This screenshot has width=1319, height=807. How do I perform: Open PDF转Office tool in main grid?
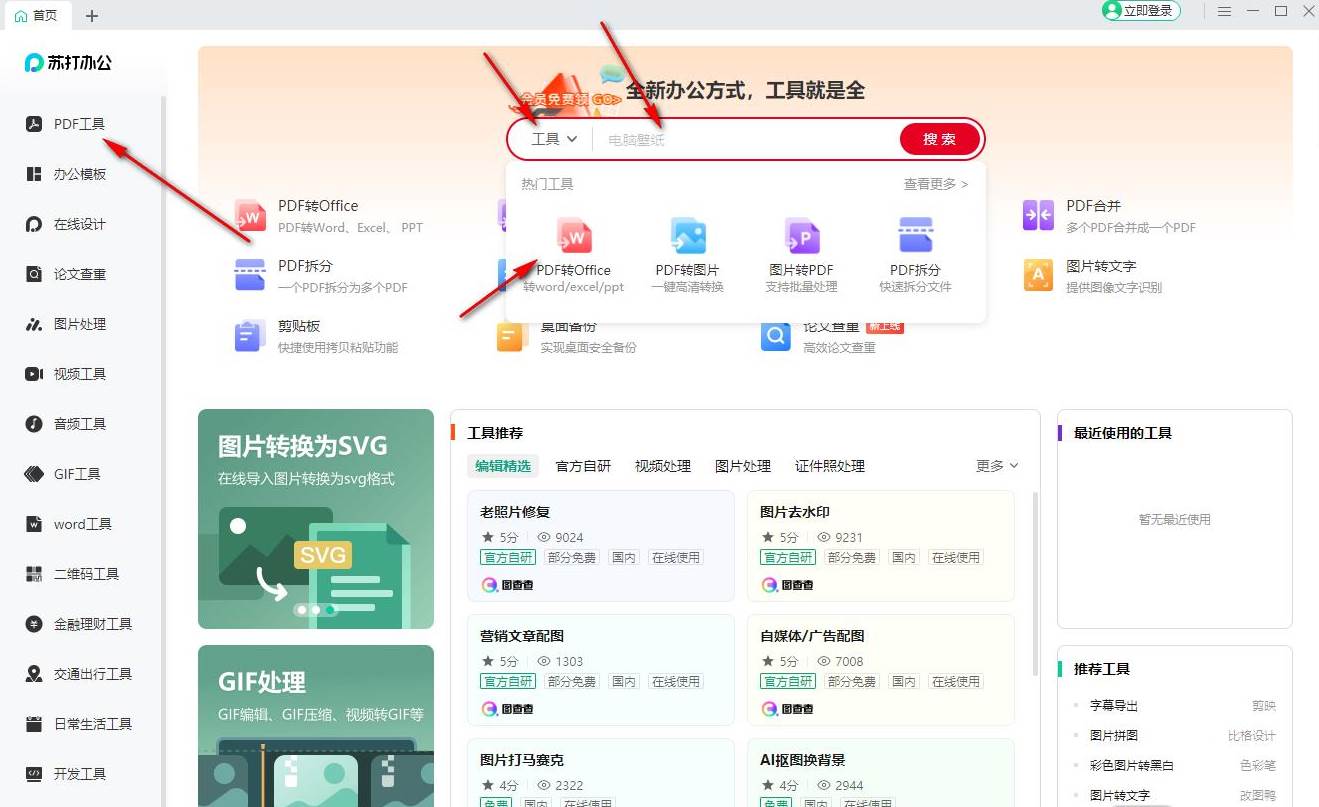(x=328, y=215)
